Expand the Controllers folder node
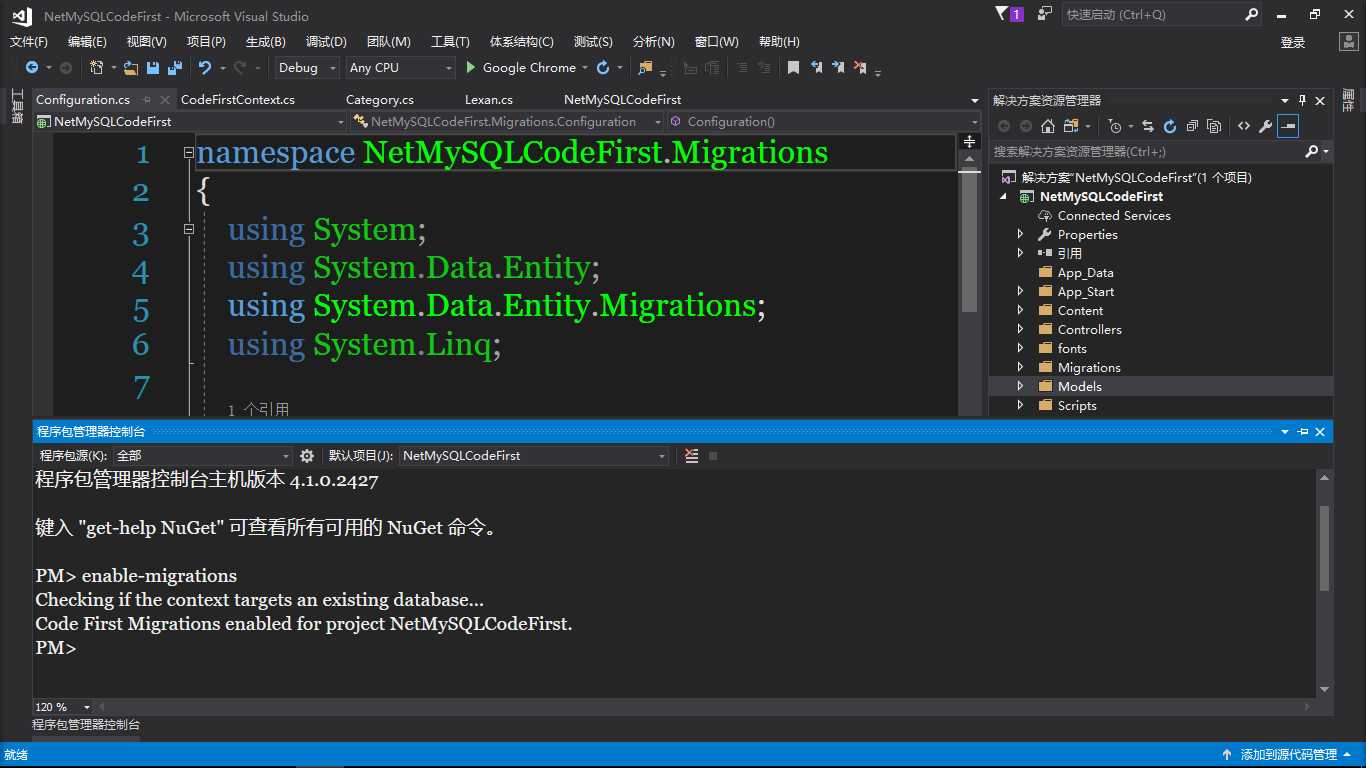The image size is (1366, 768). pos(1020,329)
